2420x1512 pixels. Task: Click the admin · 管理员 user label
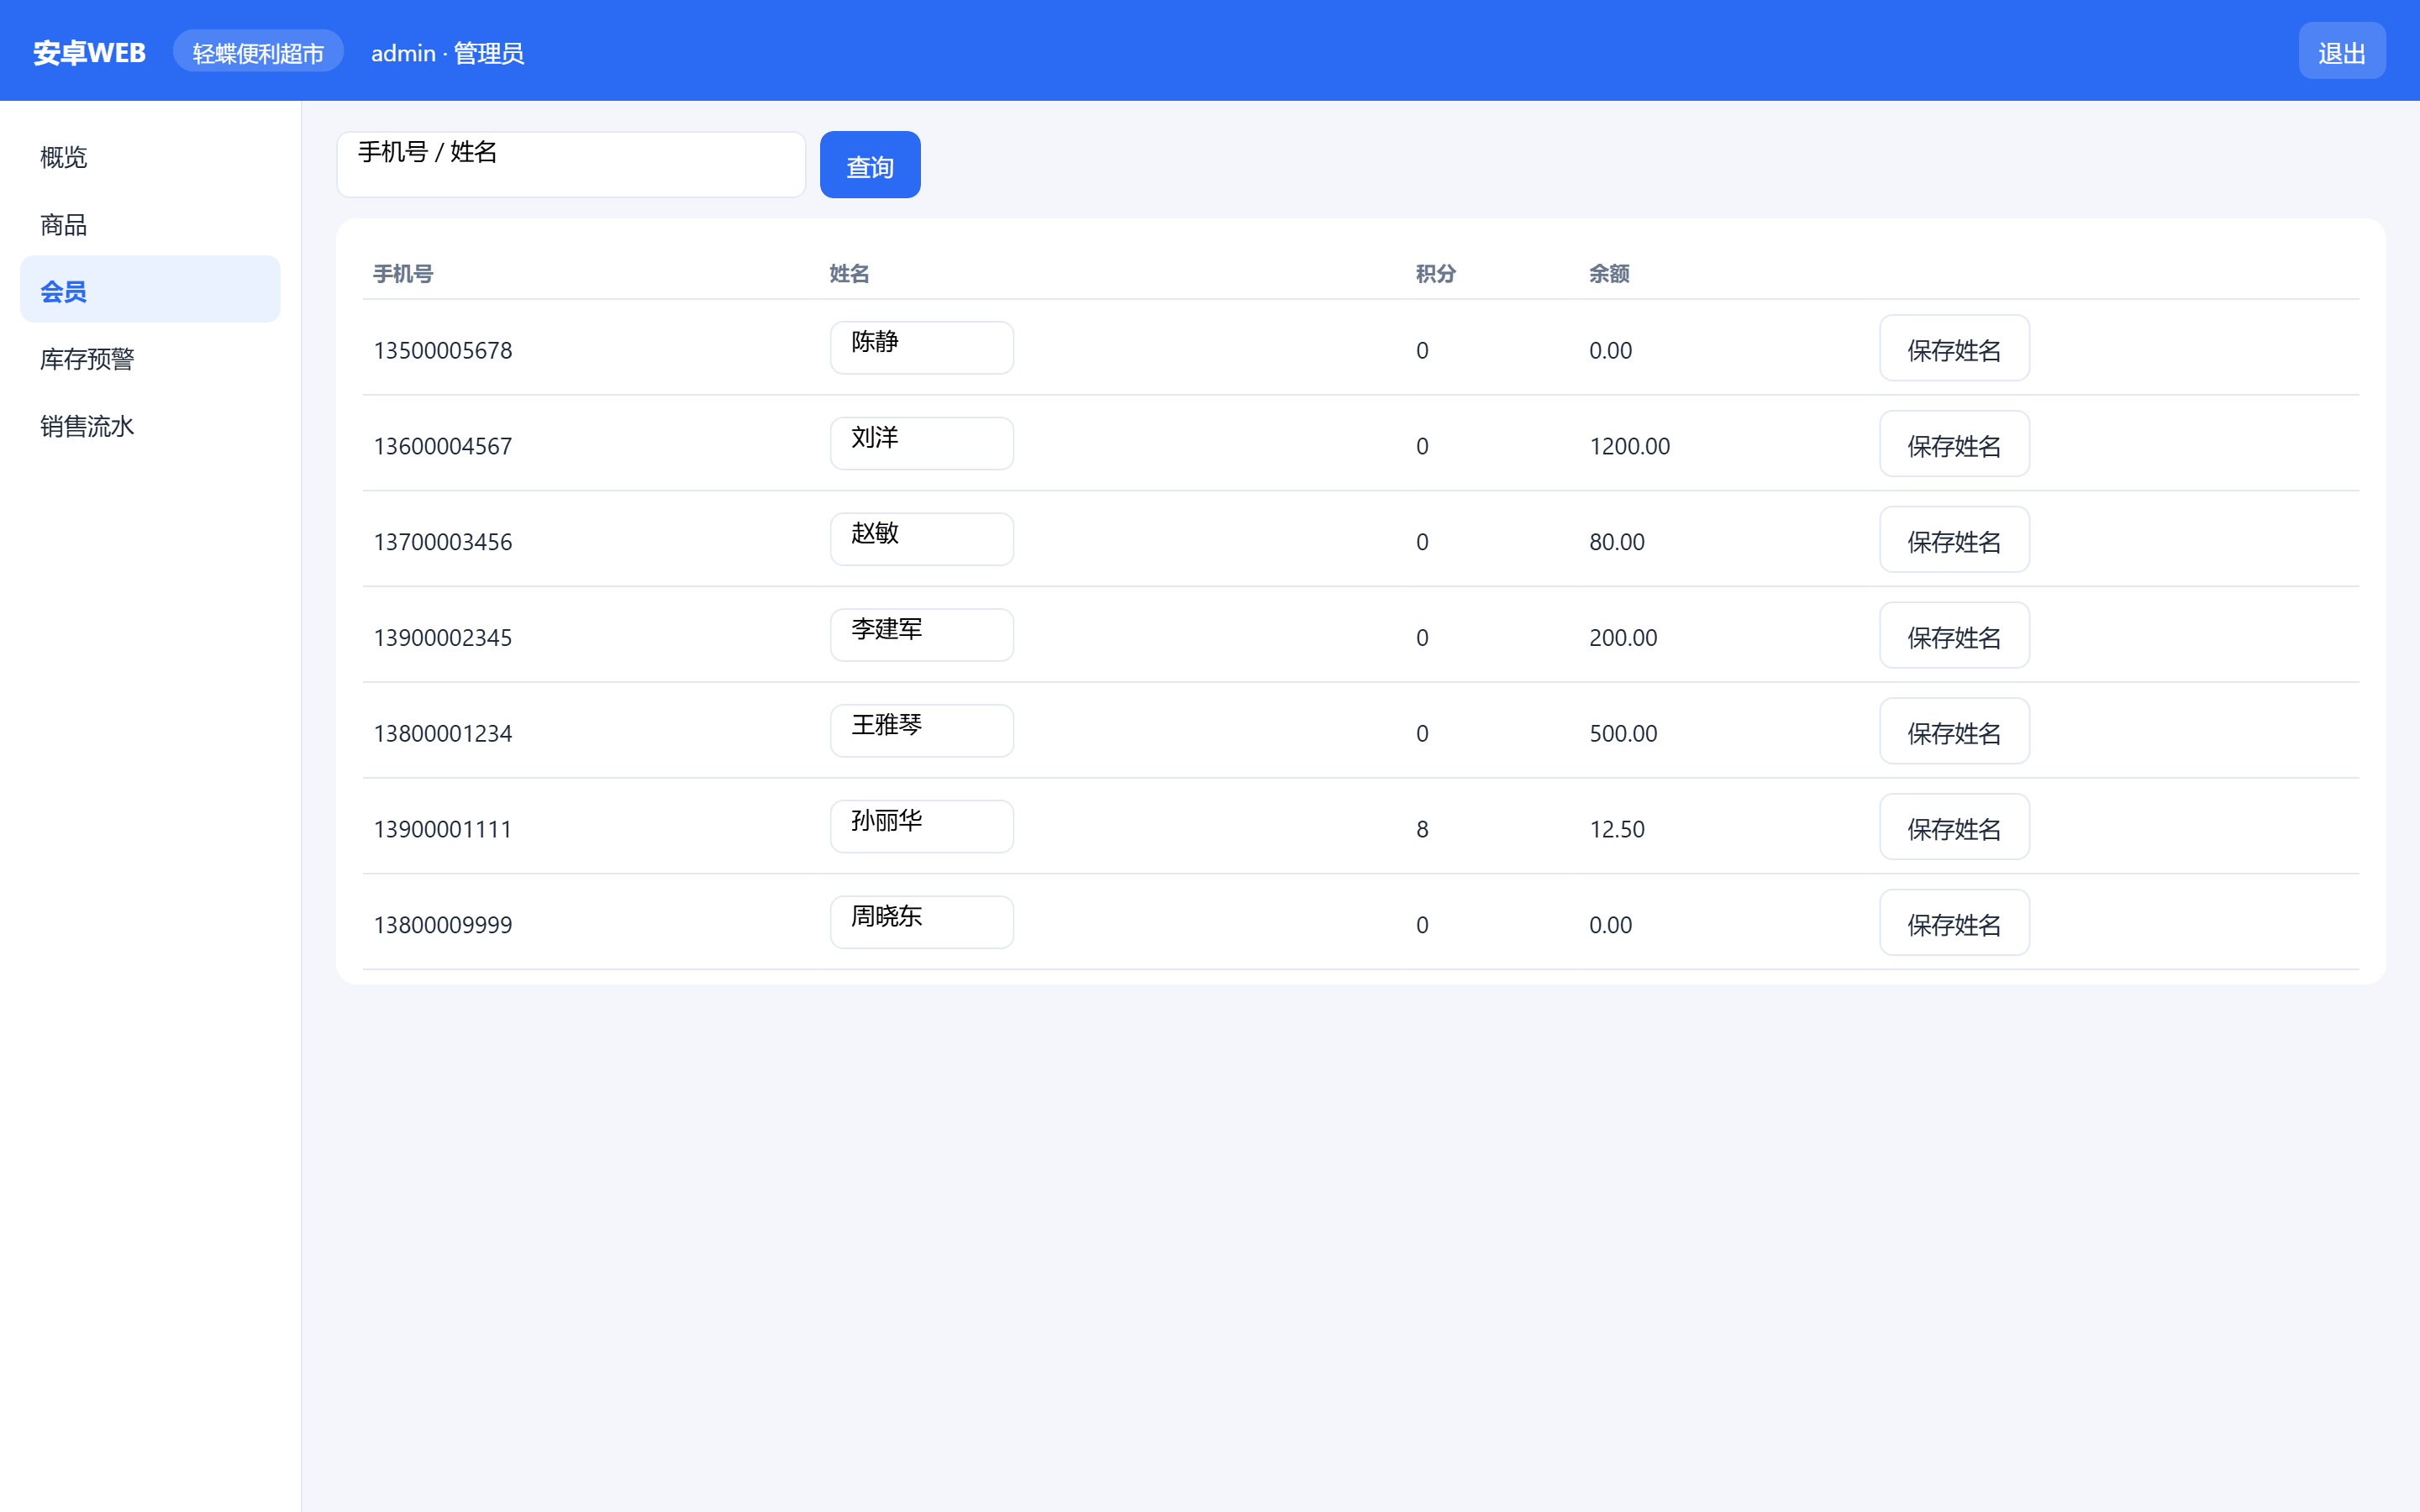point(447,53)
